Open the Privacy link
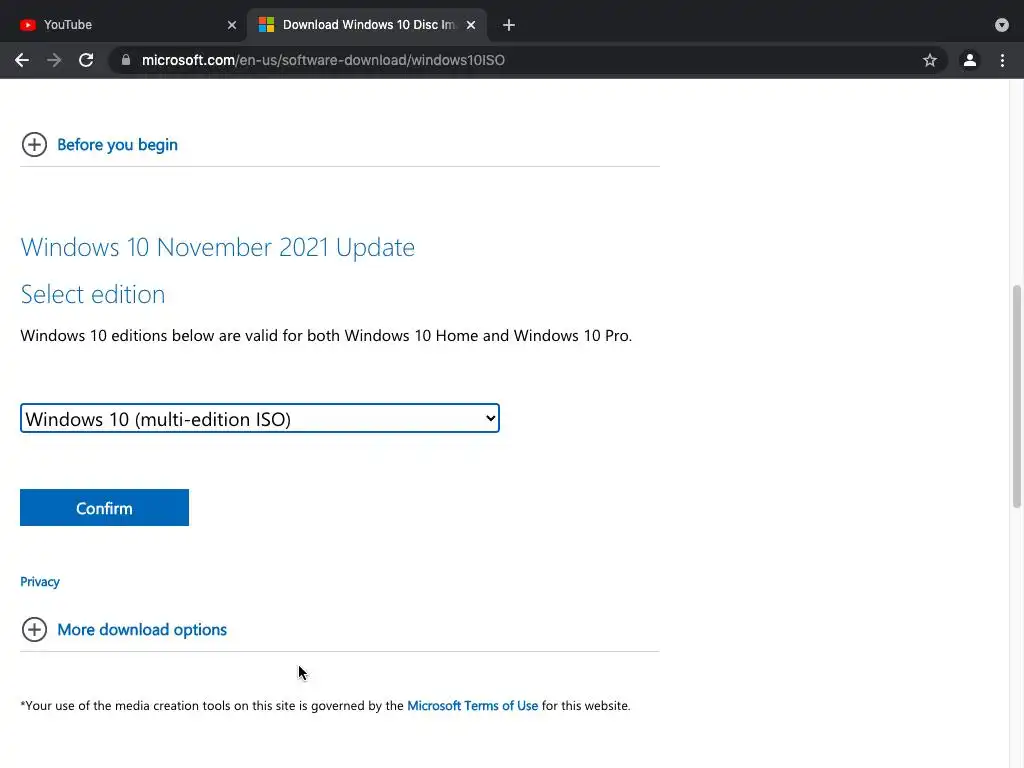The image size is (1024, 768). tap(40, 582)
